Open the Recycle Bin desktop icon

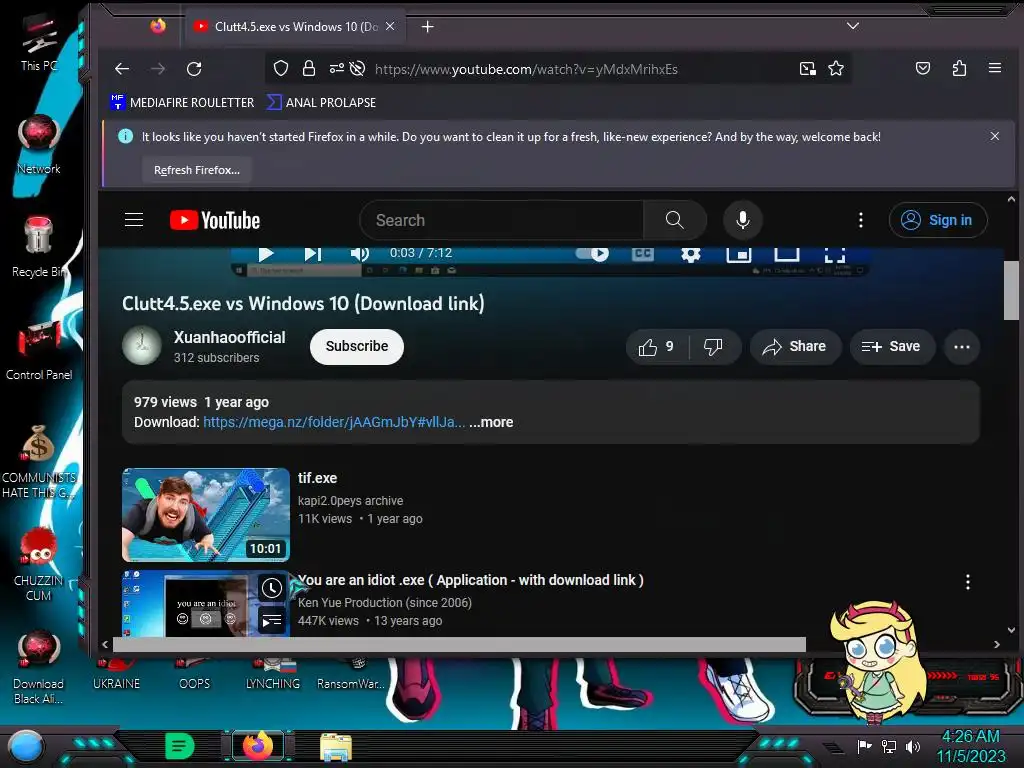[39, 247]
